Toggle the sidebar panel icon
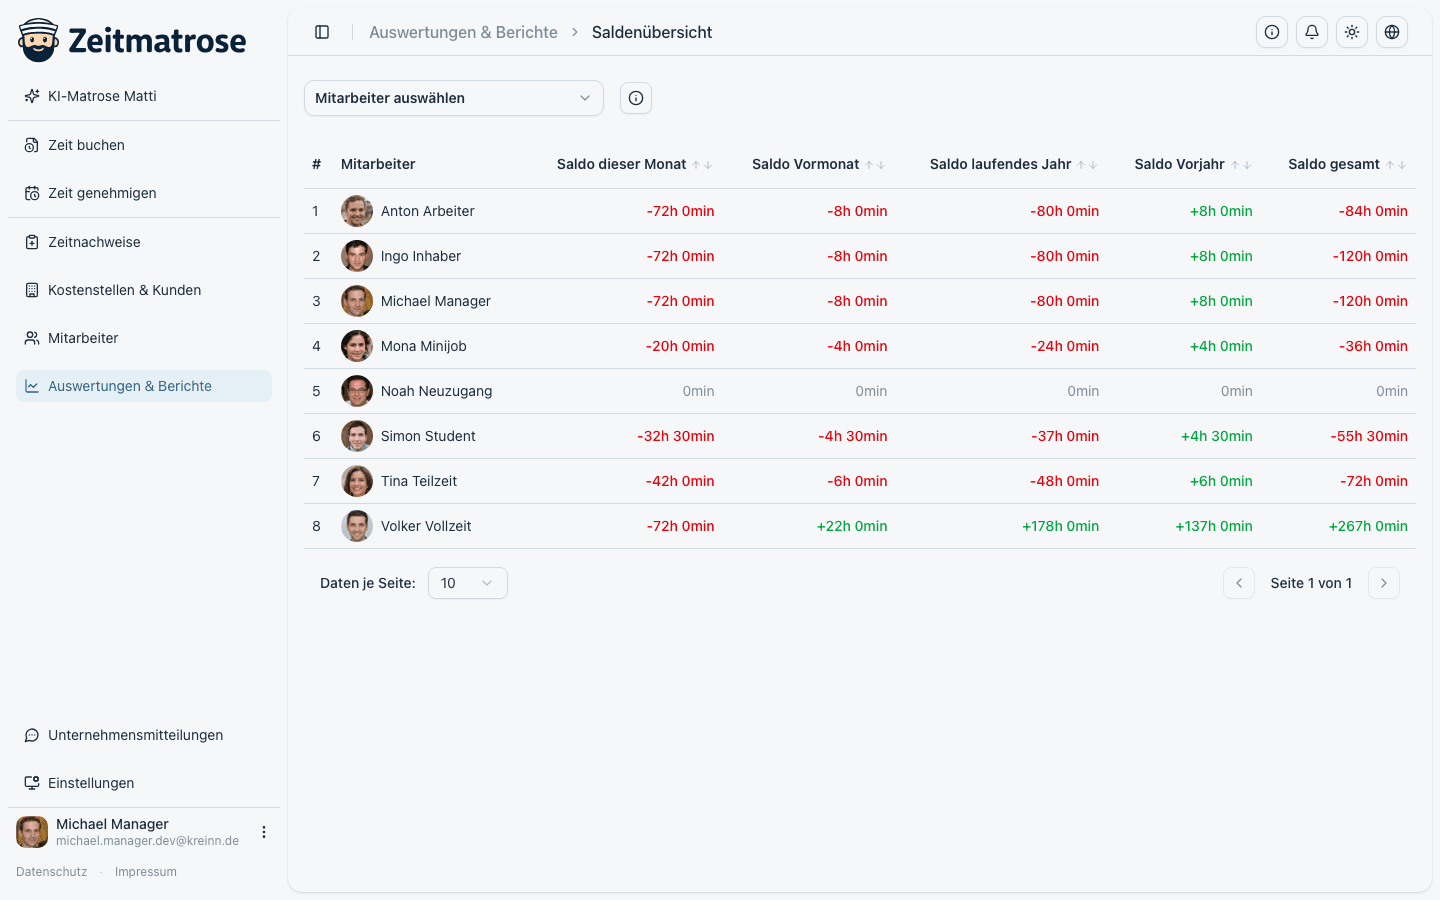The width and height of the screenshot is (1440, 900). click(322, 32)
